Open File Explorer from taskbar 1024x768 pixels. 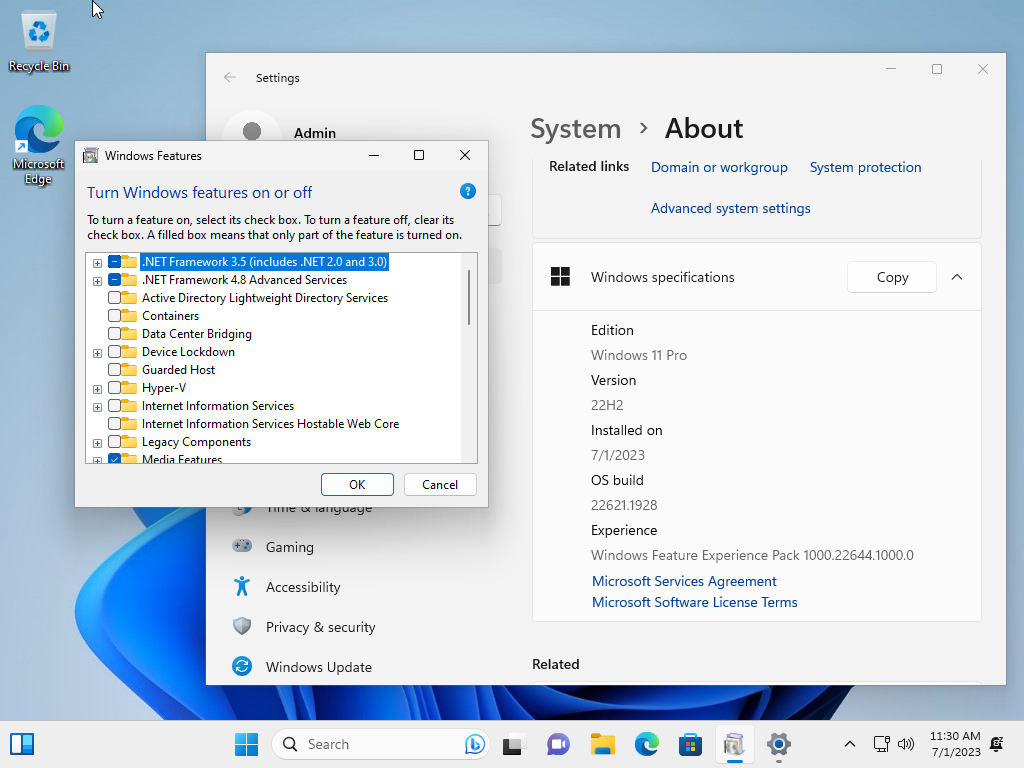[x=602, y=744]
